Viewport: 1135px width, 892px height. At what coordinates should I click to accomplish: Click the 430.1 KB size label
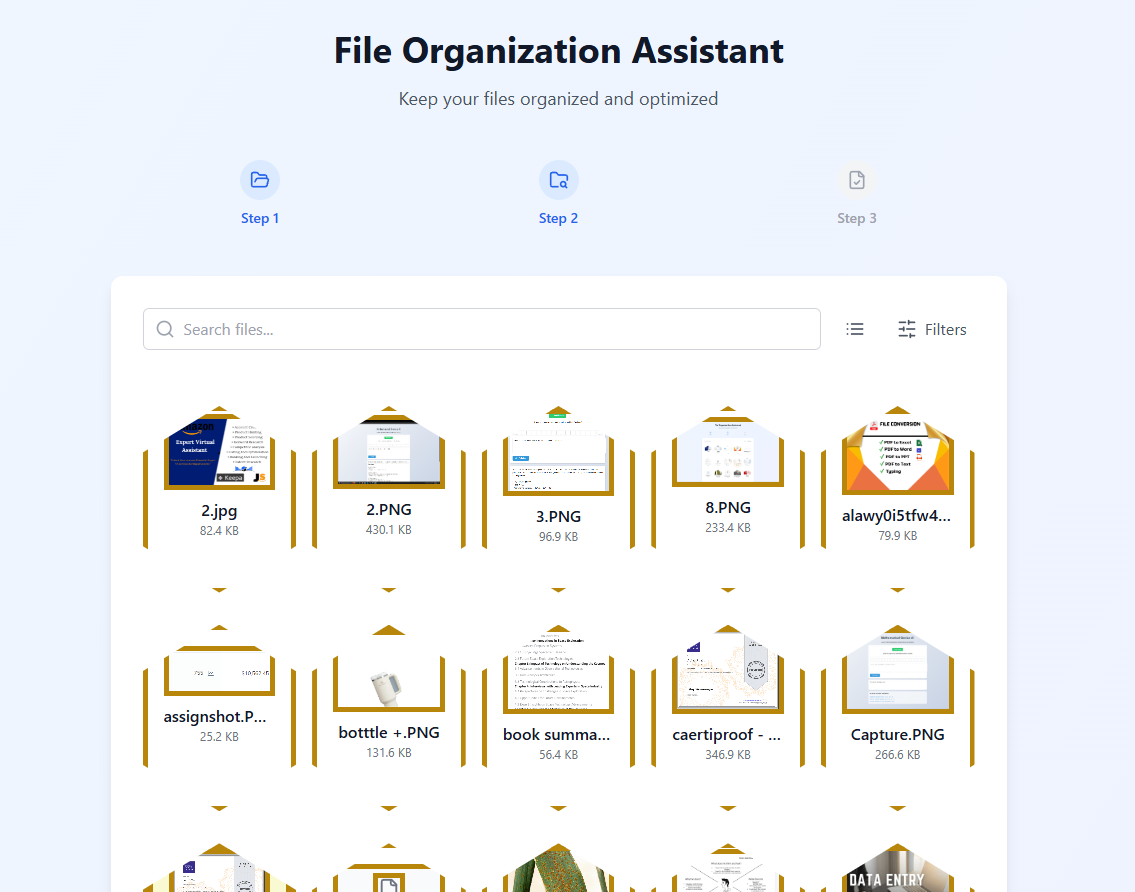click(389, 530)
